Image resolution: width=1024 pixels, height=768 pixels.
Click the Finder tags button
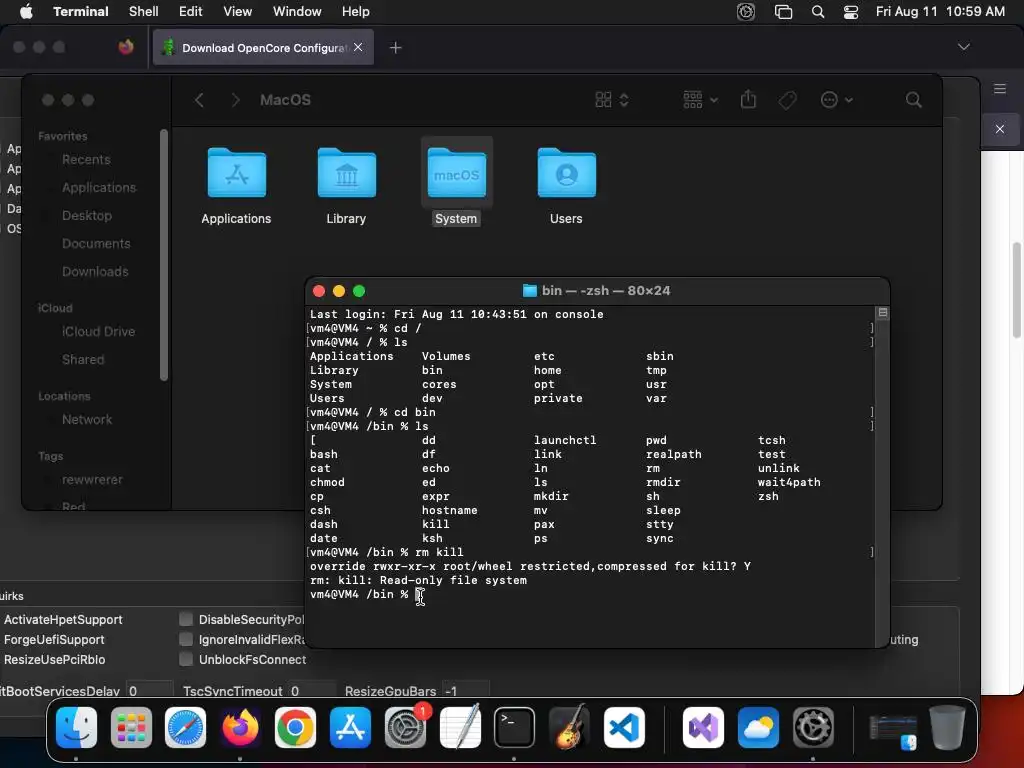pyautogui.click(x=788, y=100)
